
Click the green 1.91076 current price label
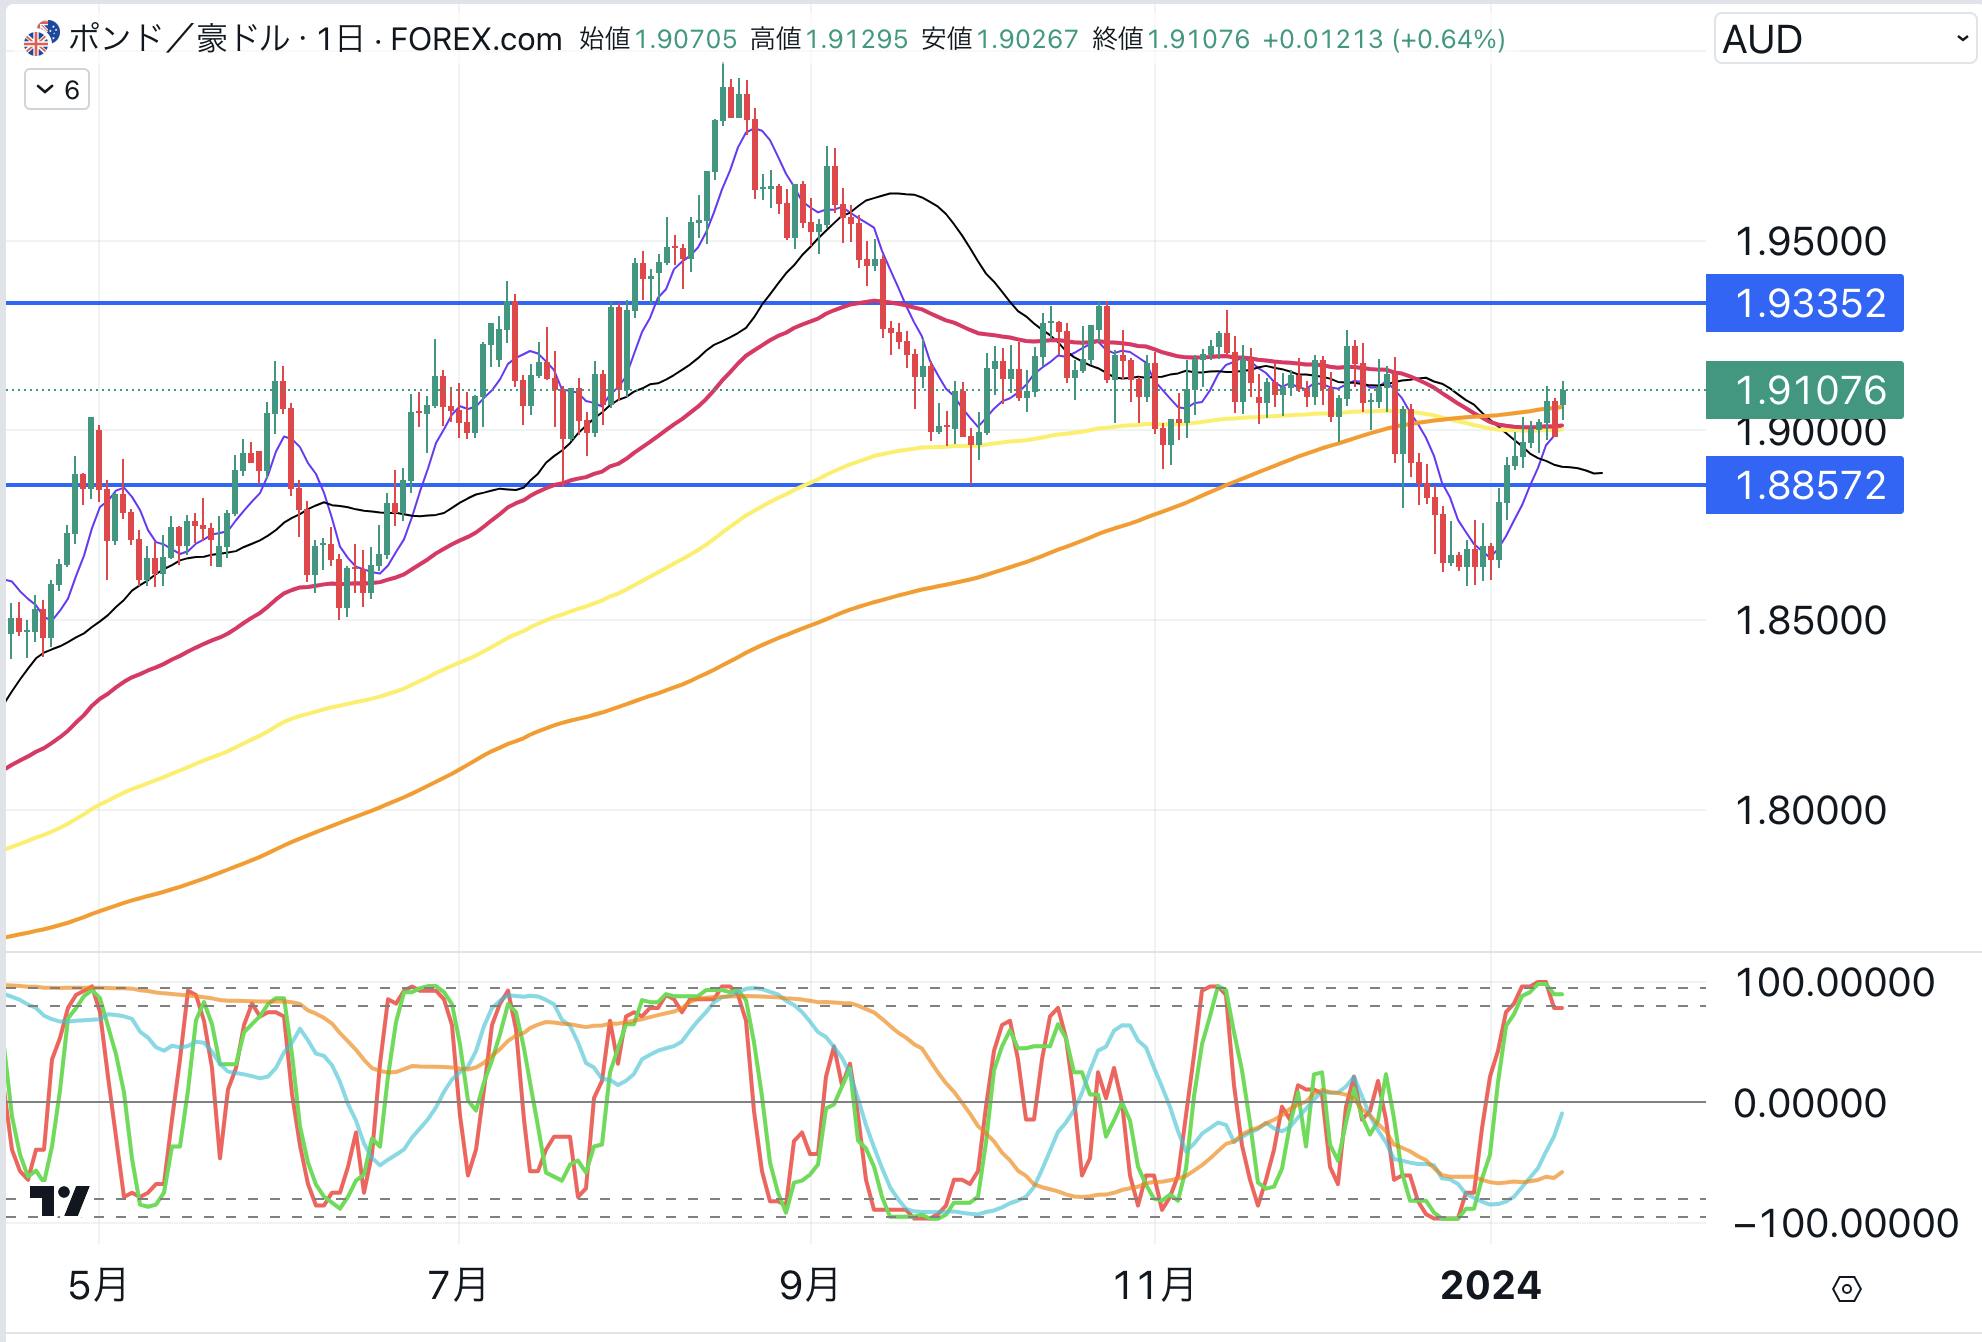coord(1805,390)
